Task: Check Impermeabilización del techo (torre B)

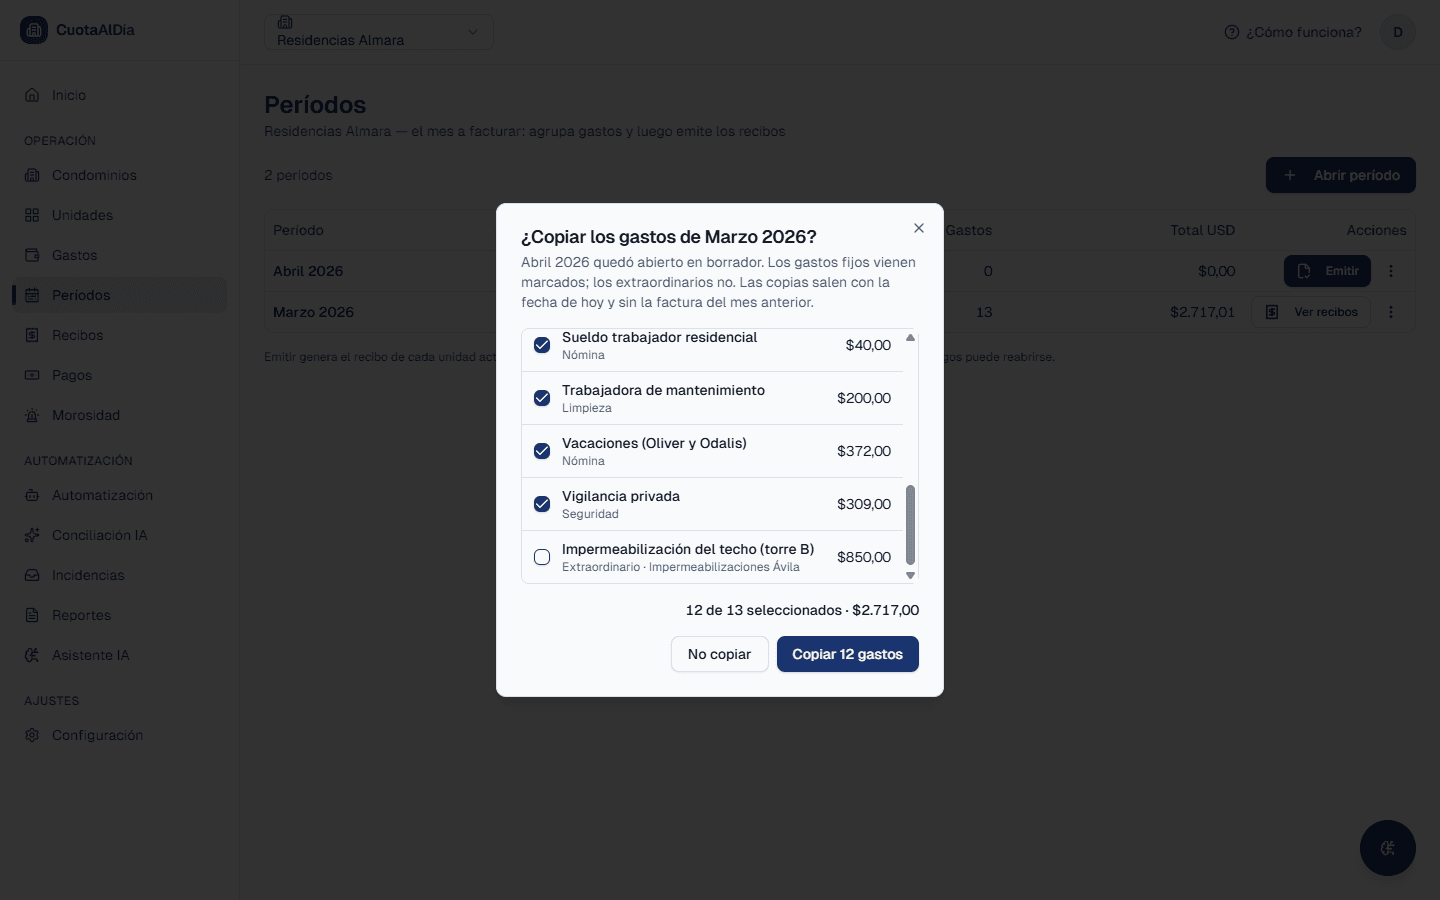Action: pos(542,557)
